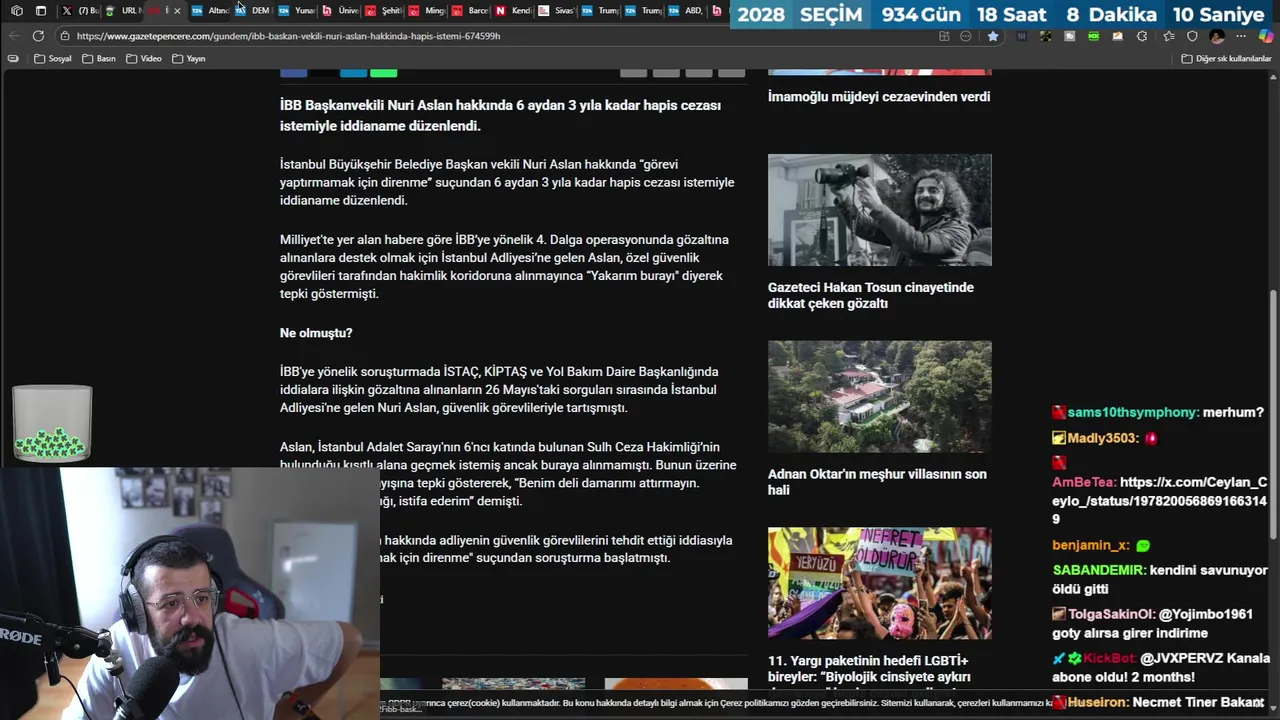Viewport: 1280px width, 720px height.
Task: Switch to the Sivas tab
Action: pos(557,11)
